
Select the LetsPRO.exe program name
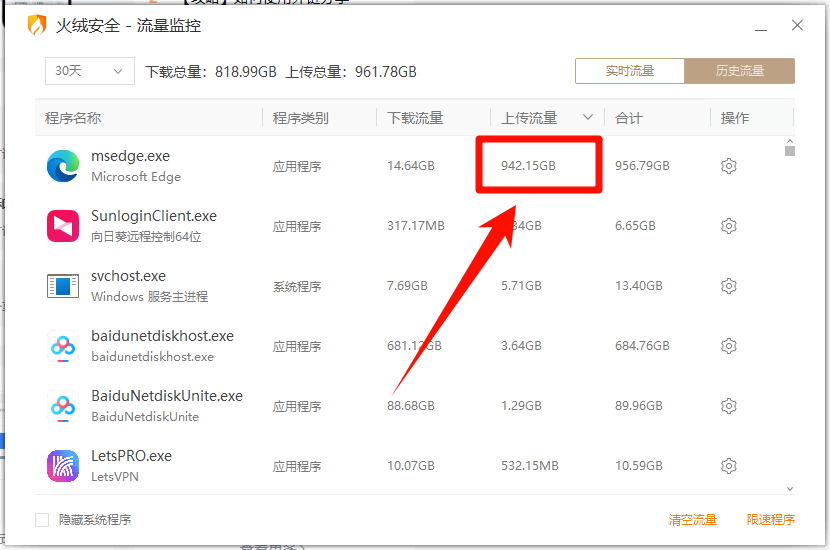pyautogui.click(x=131, y=456)
